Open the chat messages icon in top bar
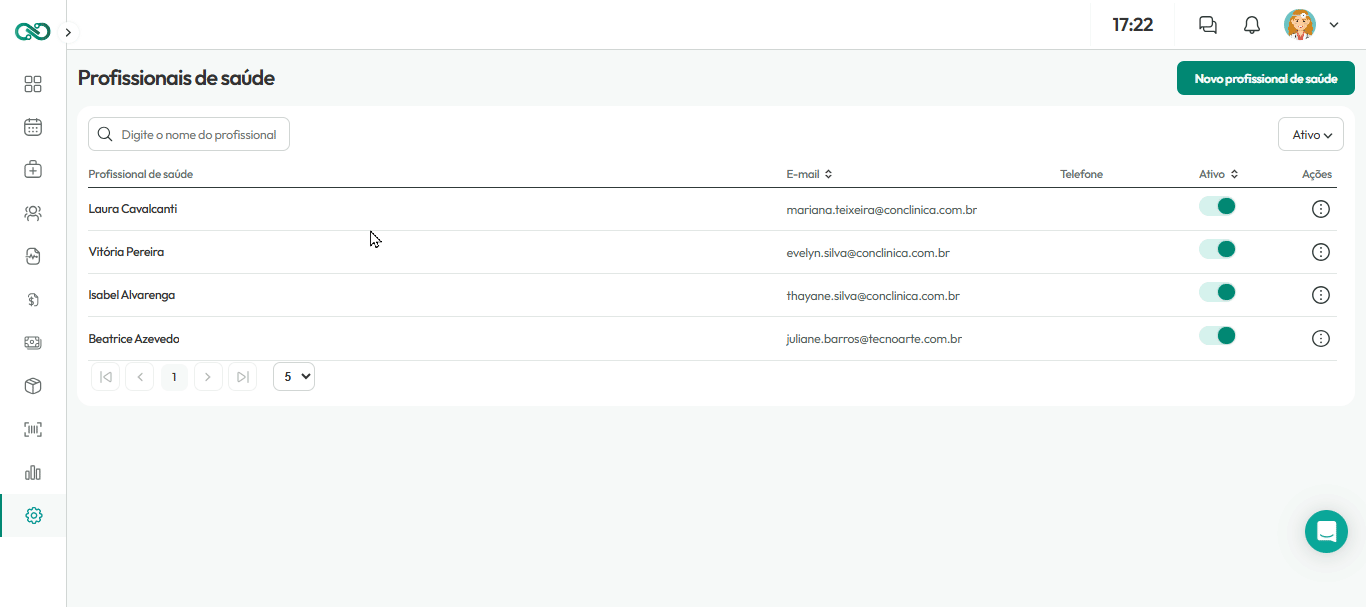1366x607 pixels. (x=1208, y=25)
